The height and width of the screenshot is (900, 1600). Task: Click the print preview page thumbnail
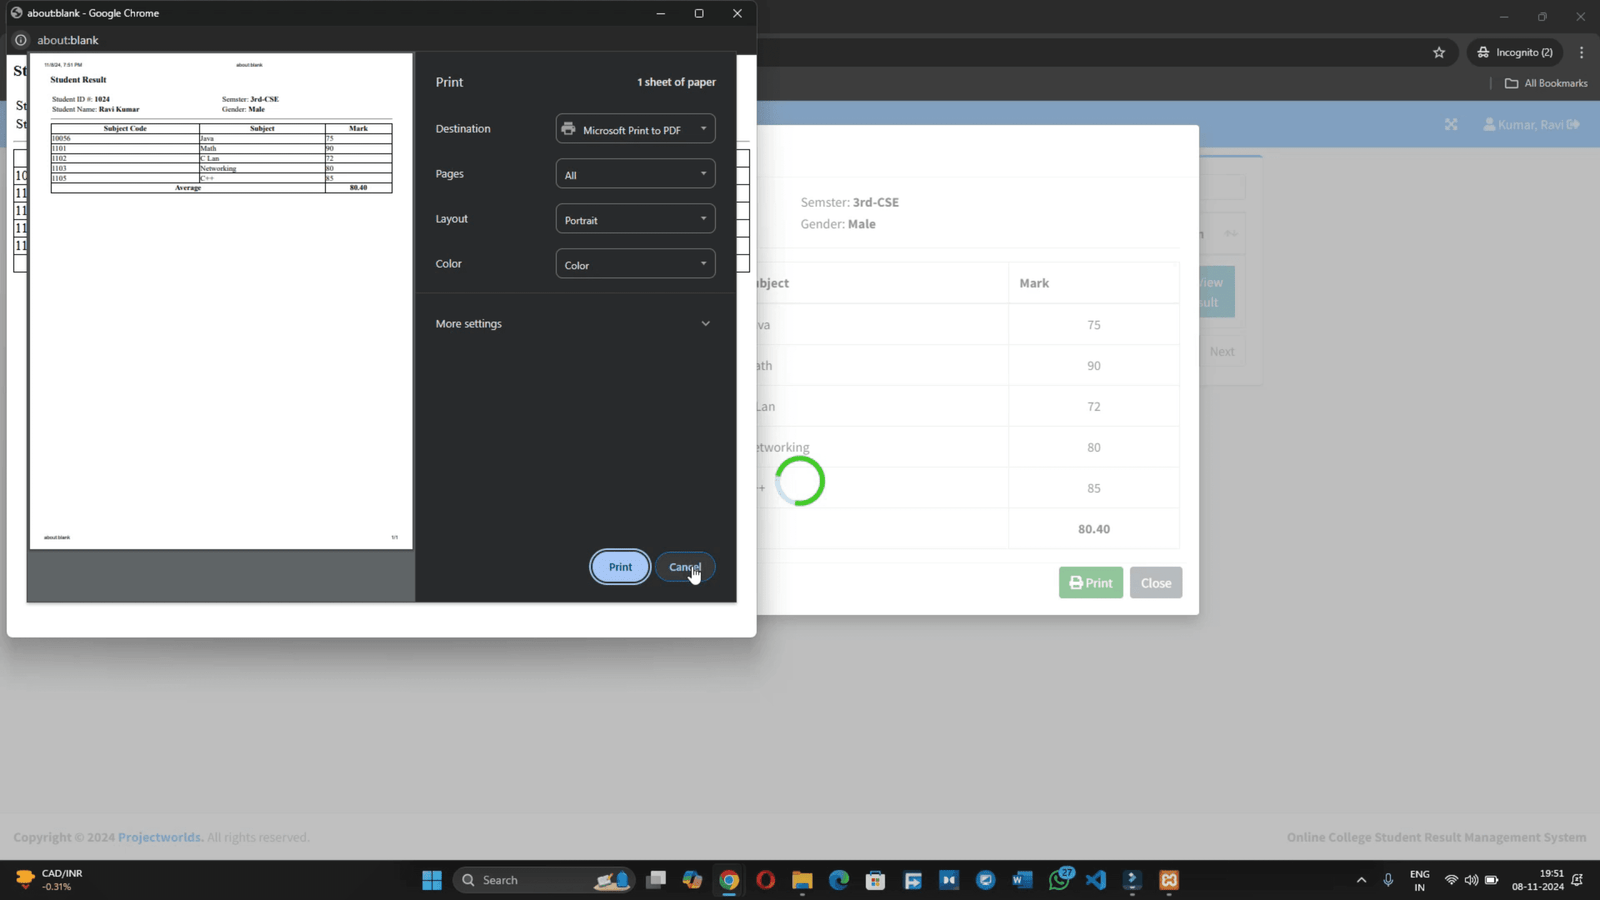221,300
